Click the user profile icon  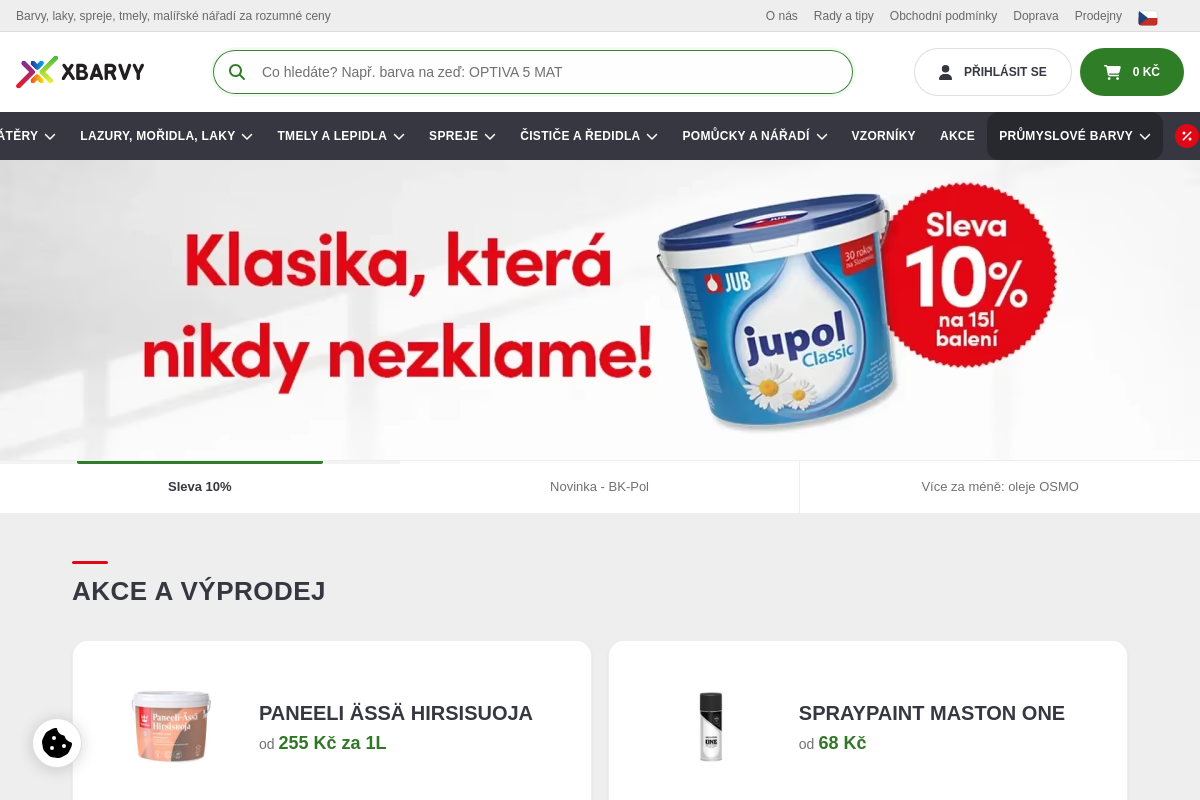point(945,72)
